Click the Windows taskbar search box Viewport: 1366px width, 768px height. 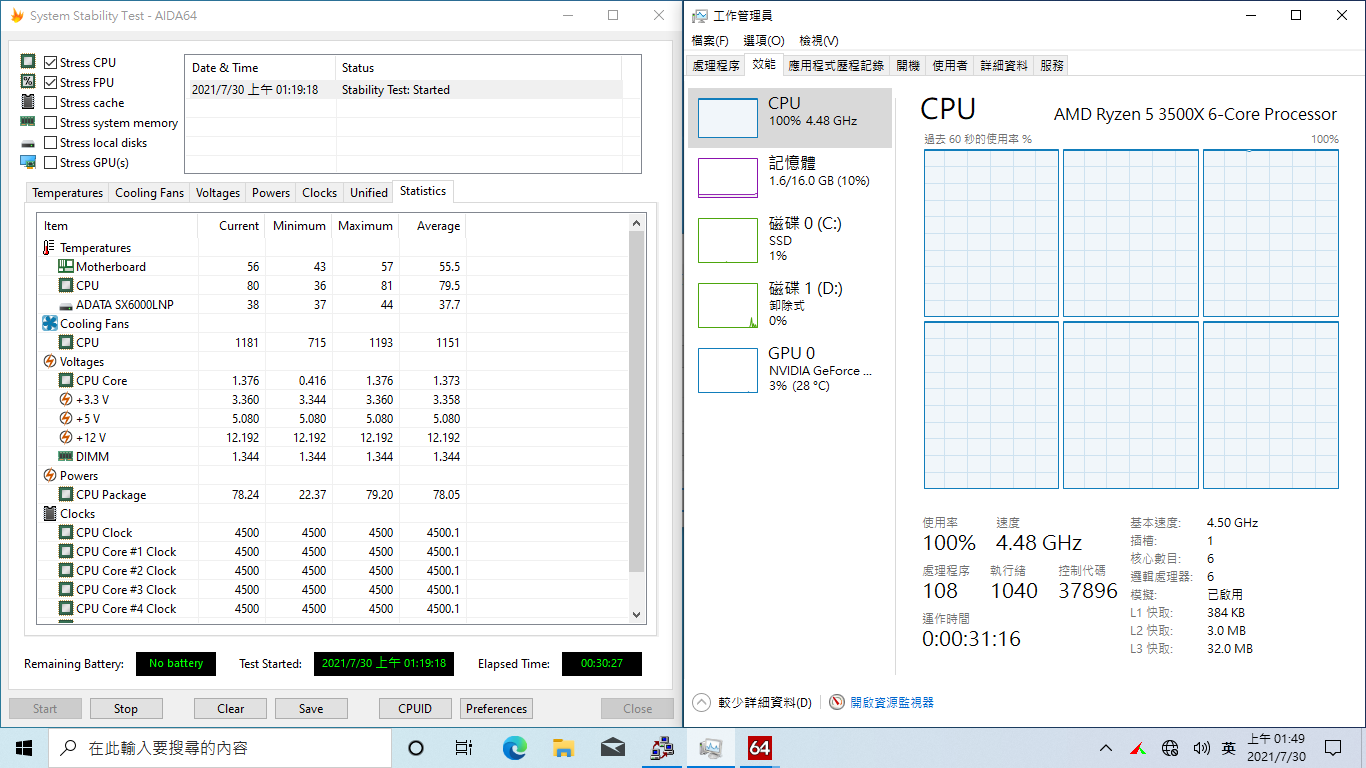220,747
